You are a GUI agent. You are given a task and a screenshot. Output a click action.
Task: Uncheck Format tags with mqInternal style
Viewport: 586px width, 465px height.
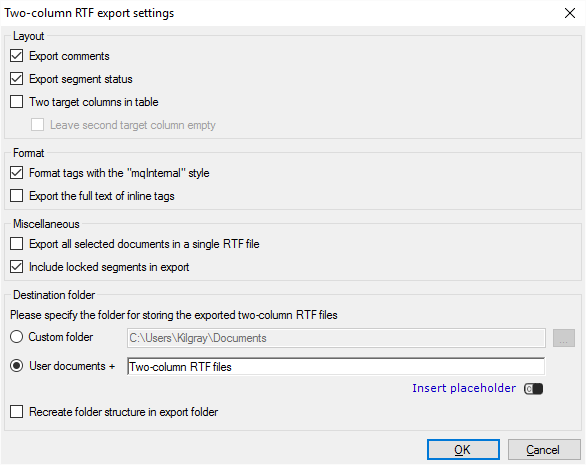pyautogui.click(x=16, y=173)
